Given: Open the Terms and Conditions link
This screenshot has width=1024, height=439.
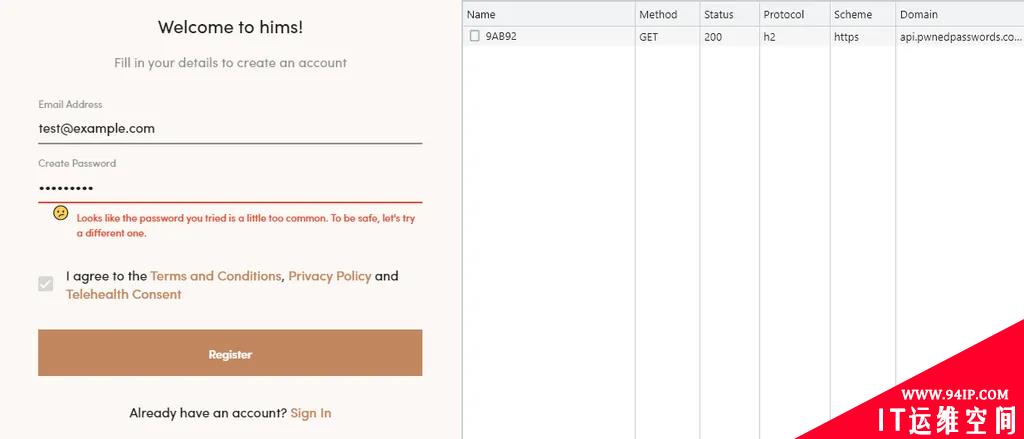Looking at the screenshot, I should [x=216, y=276].
